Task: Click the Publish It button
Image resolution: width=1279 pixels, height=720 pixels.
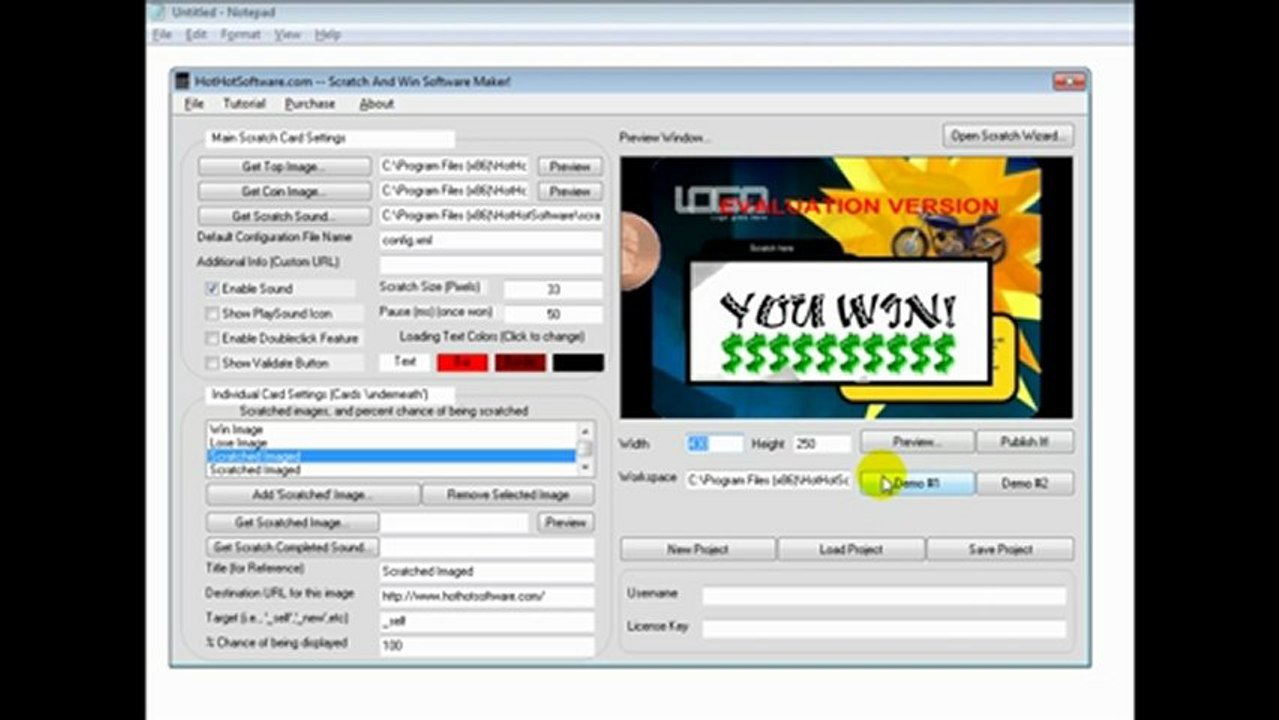Action: click(x=1025, y=442)
